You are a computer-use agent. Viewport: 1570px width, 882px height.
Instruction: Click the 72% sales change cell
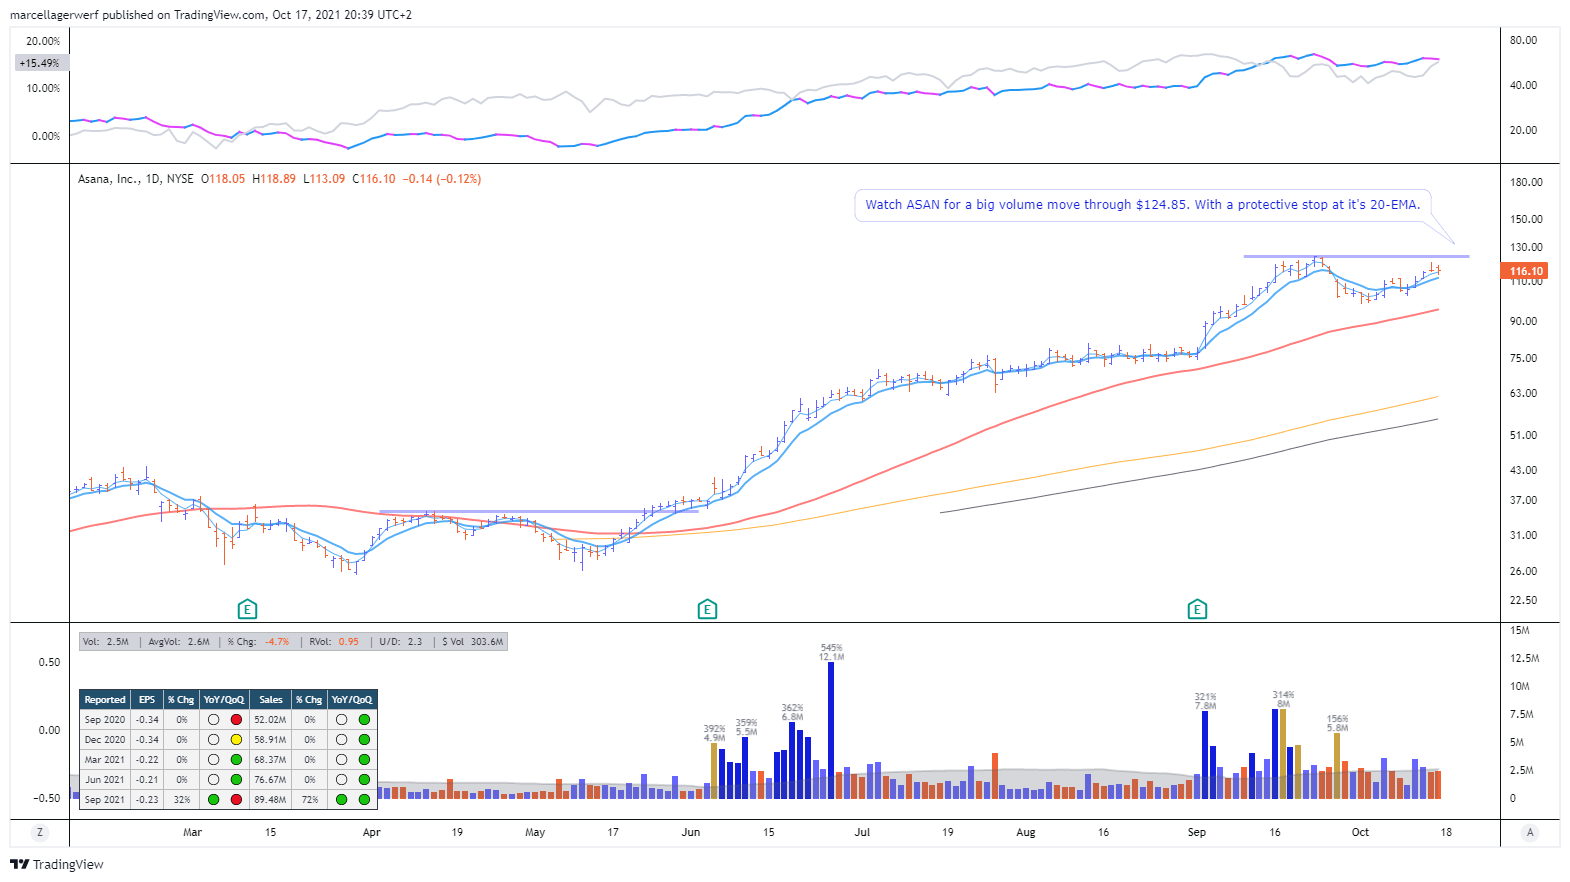coord(310,800)
